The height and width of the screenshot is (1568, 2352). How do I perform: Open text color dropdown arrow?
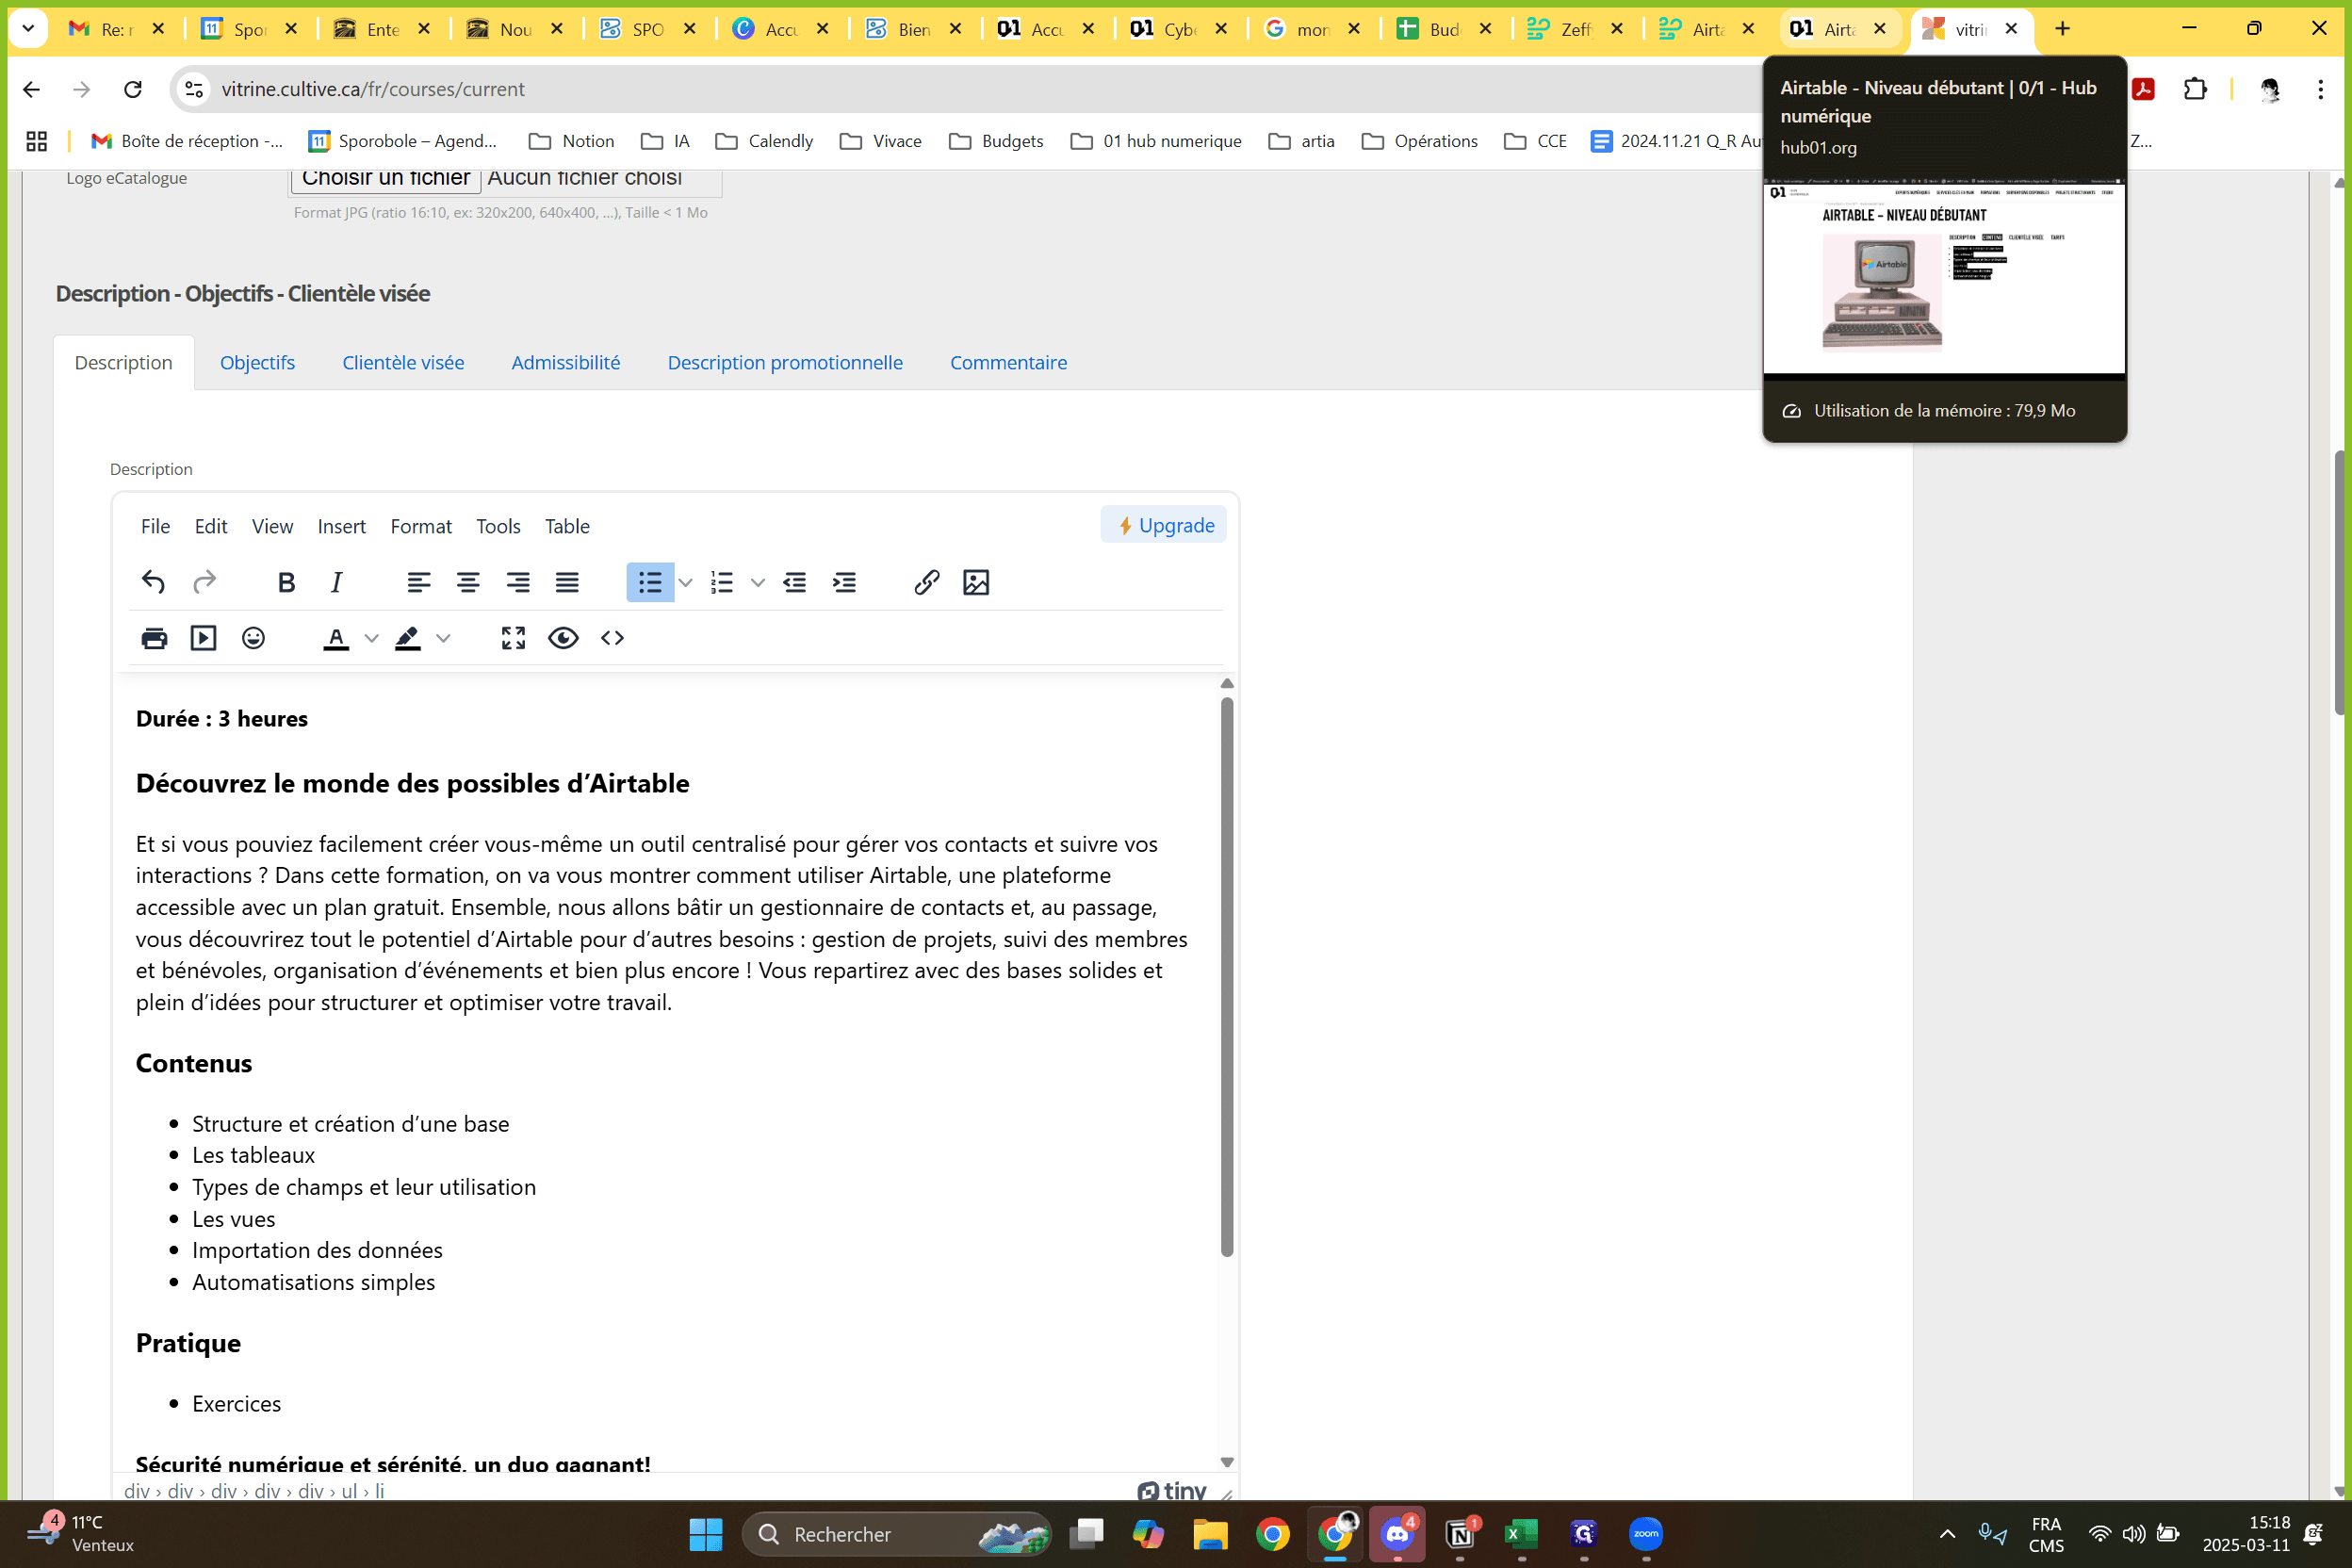pyautogui.click(x=371, y=638)
